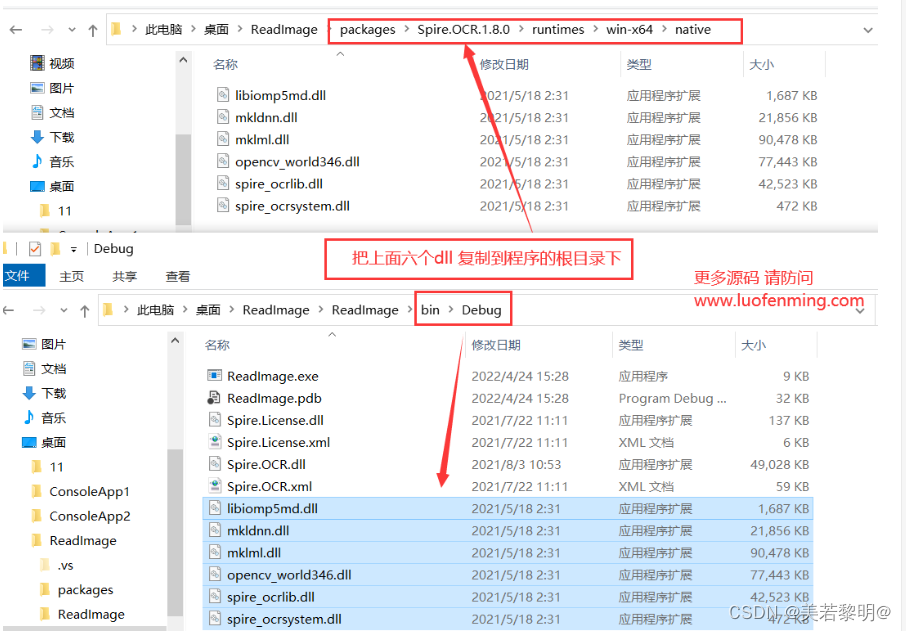Screen dimensions: 906x631
Task: Select ReadImage.pdb icon in the Debug folder
Action: pos(214,398)
